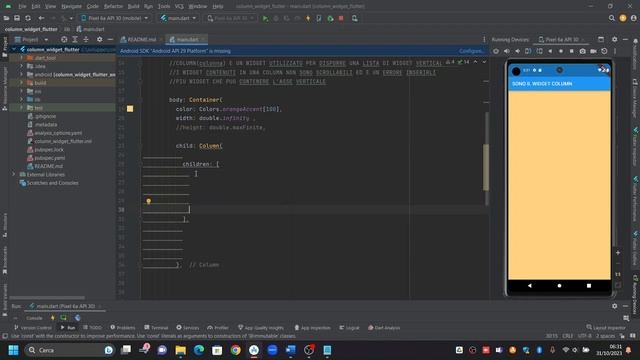Open the Navigate menu

(71, 6)
